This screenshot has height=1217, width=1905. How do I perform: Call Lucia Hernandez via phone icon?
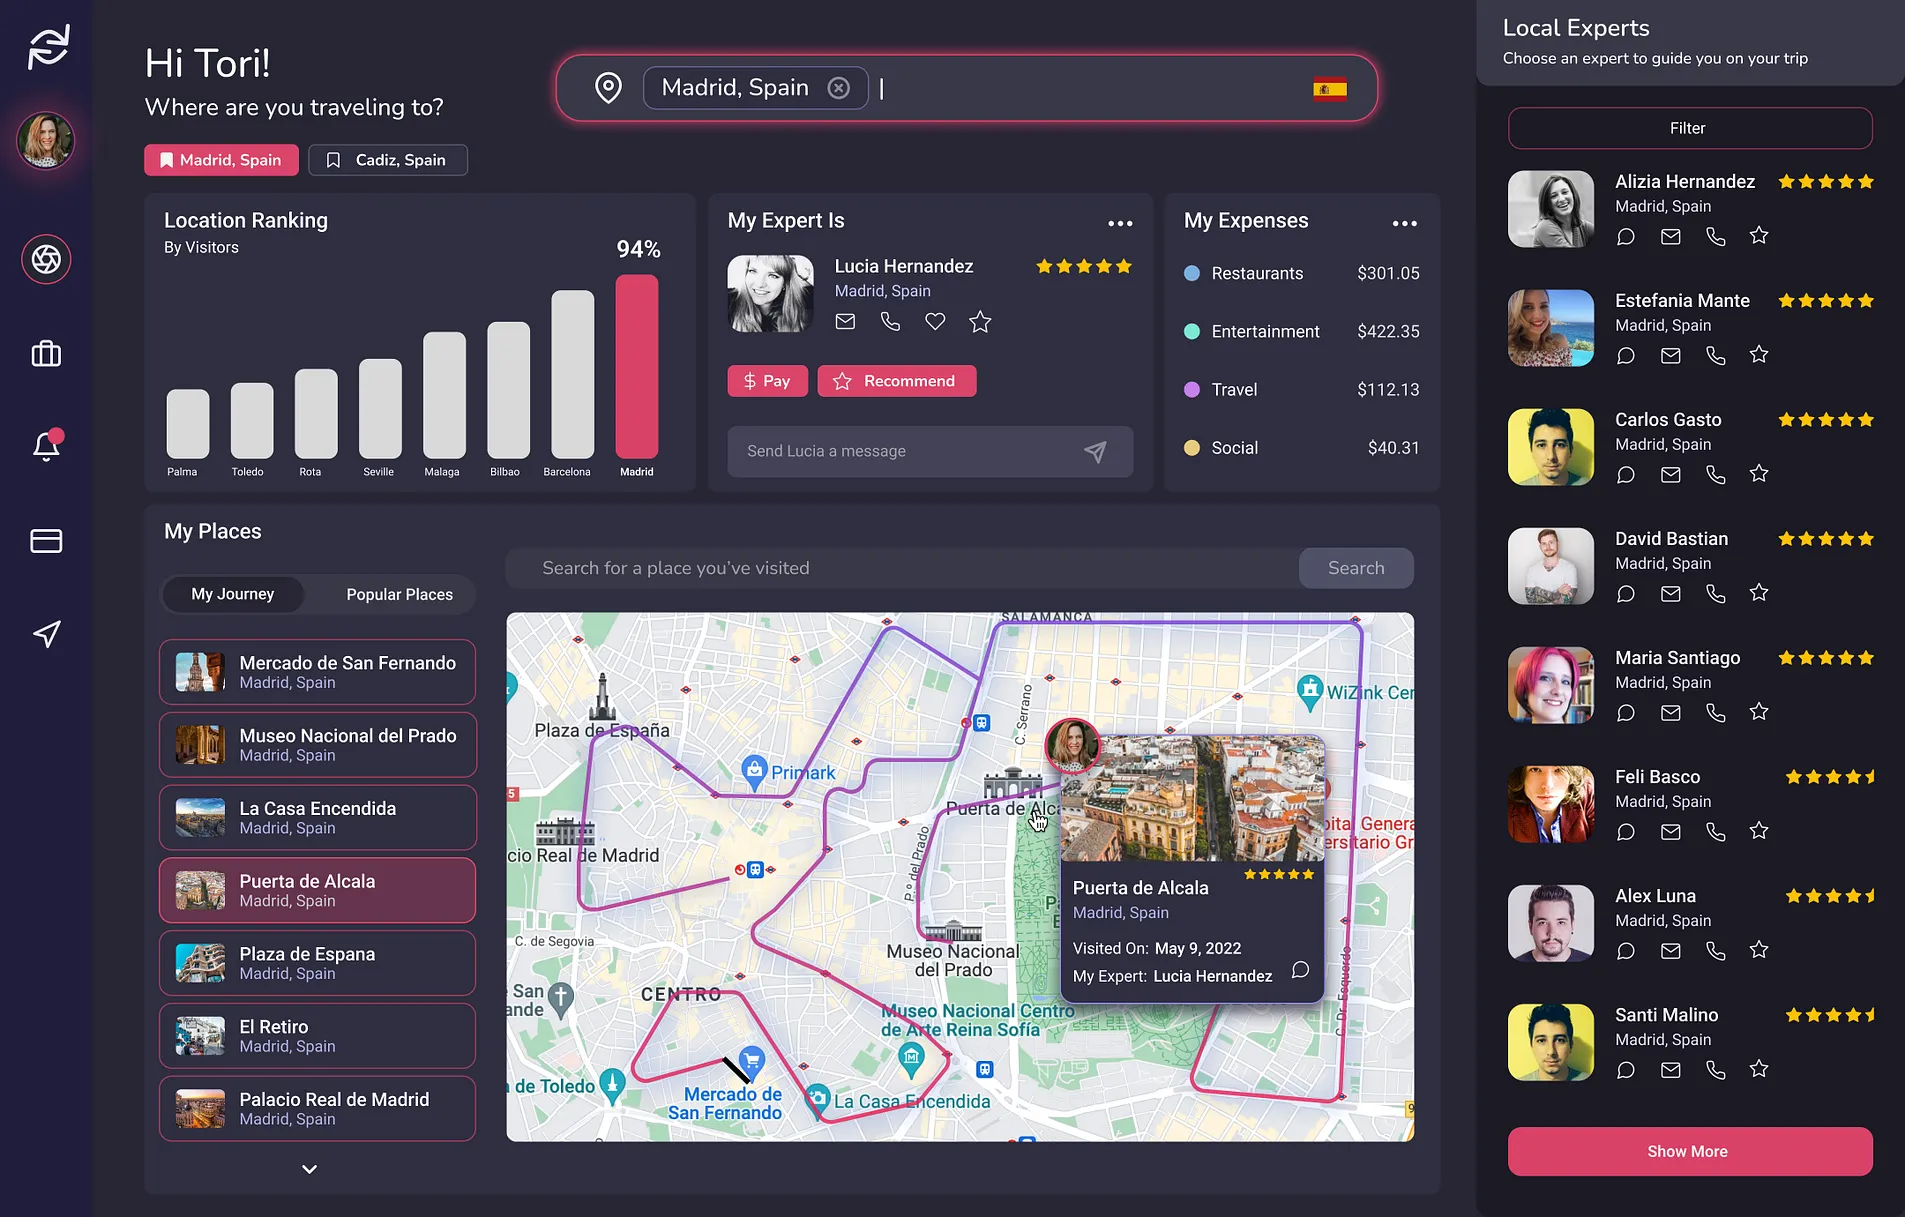(890, 321)
